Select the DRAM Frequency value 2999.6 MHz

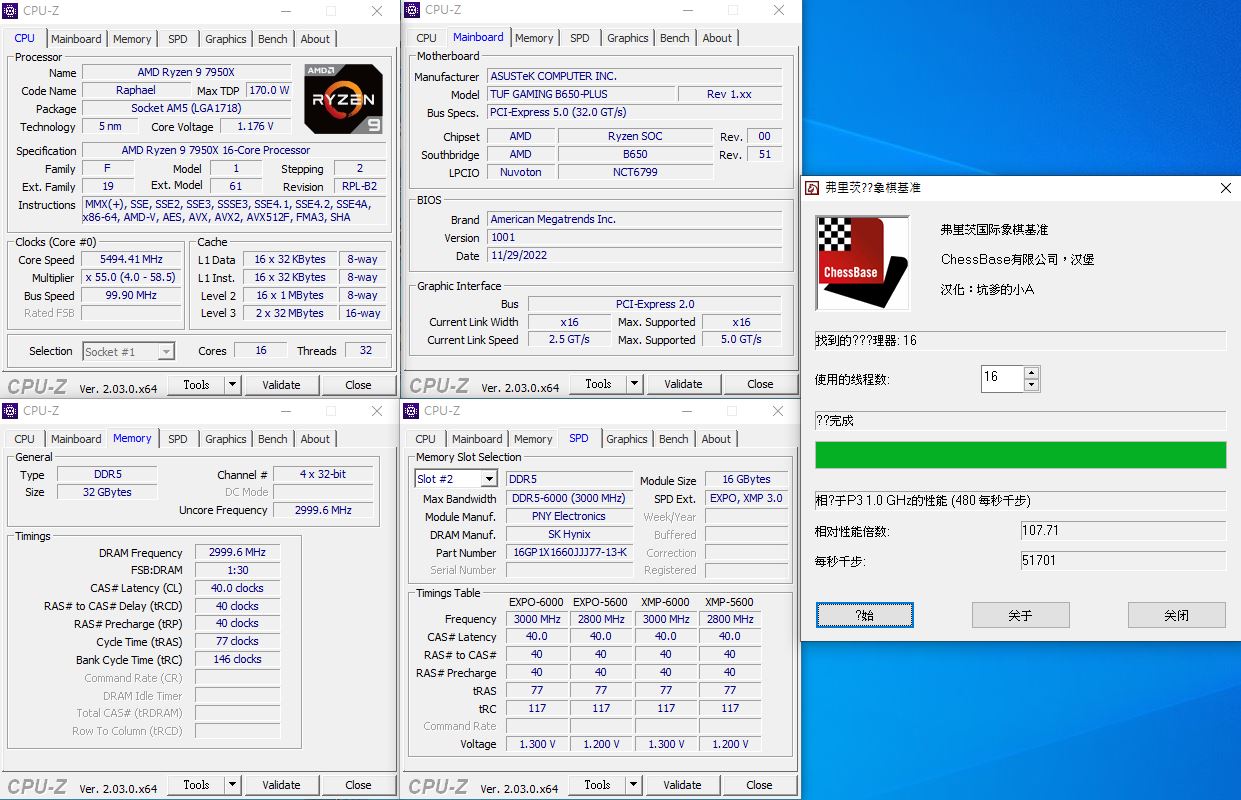point(237,553)
